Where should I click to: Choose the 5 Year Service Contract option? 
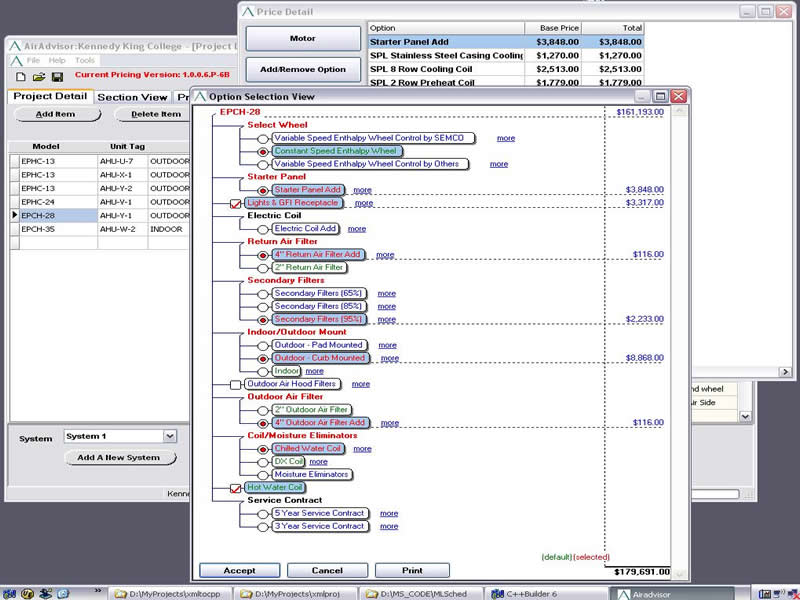point(263,514)
